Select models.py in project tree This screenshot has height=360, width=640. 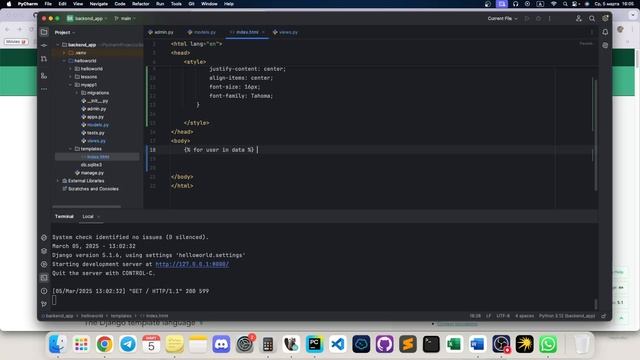tap(98, 125)
